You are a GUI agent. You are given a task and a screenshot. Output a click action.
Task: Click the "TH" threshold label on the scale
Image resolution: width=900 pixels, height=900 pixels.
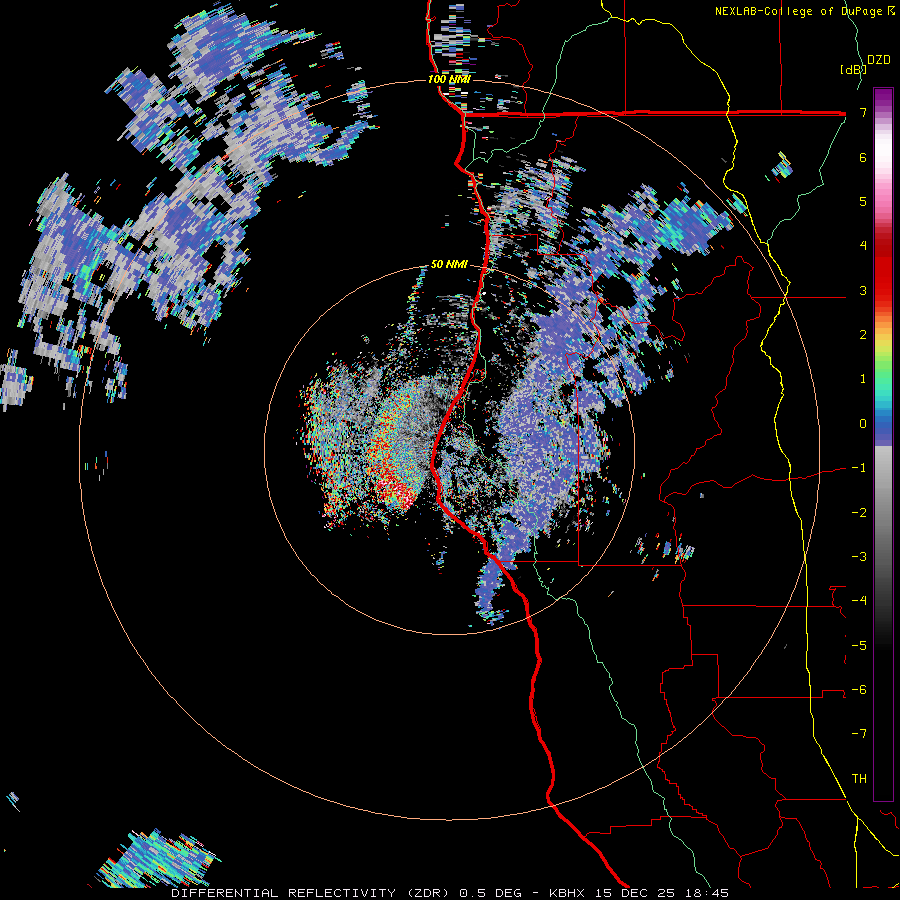tap(859, 778)
